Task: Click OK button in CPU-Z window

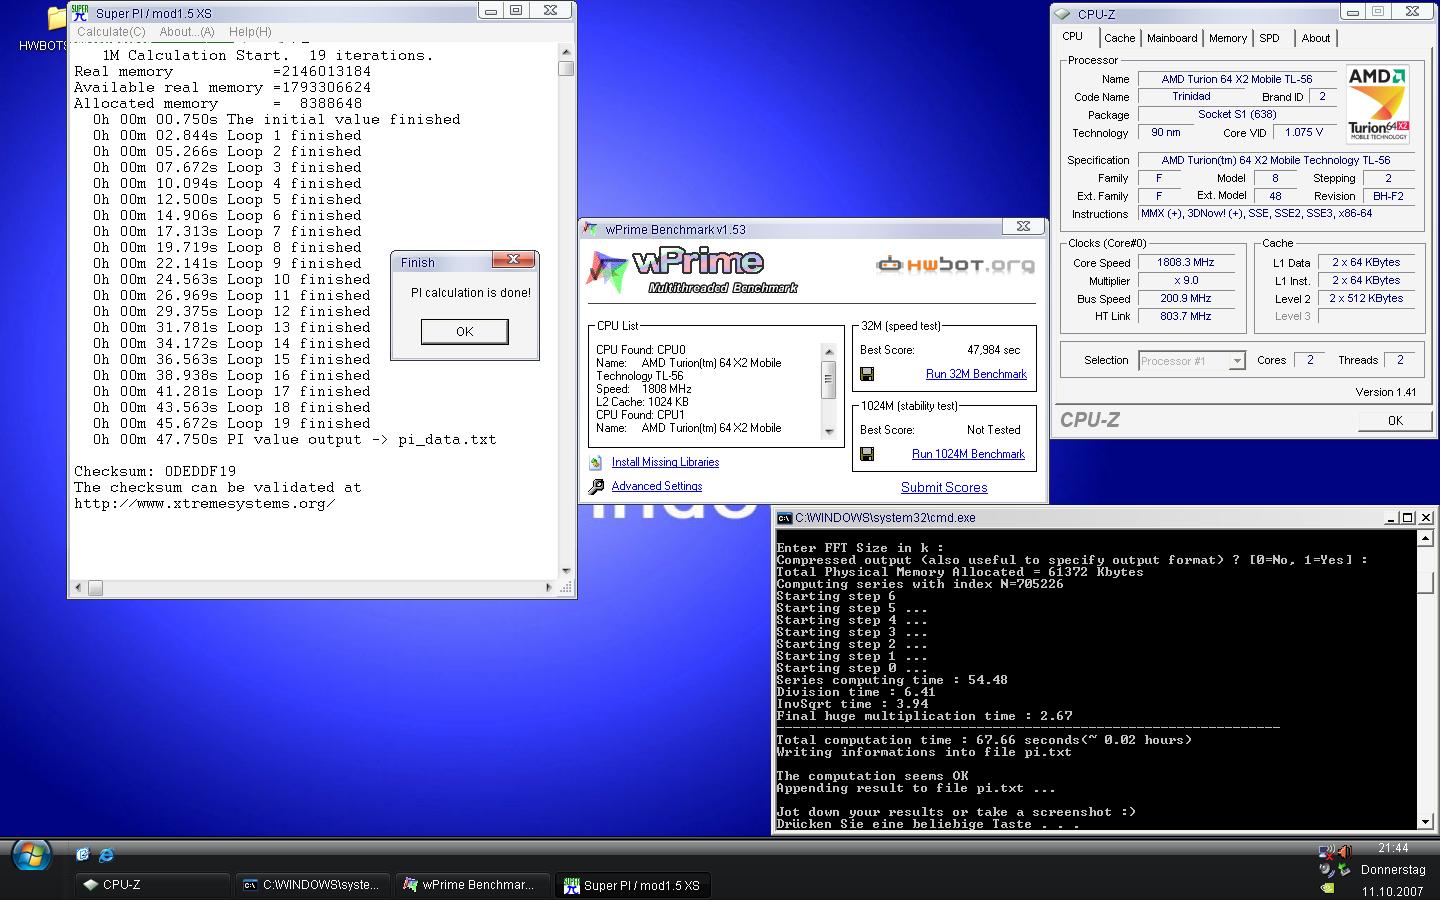Action: pos(1395,420)
